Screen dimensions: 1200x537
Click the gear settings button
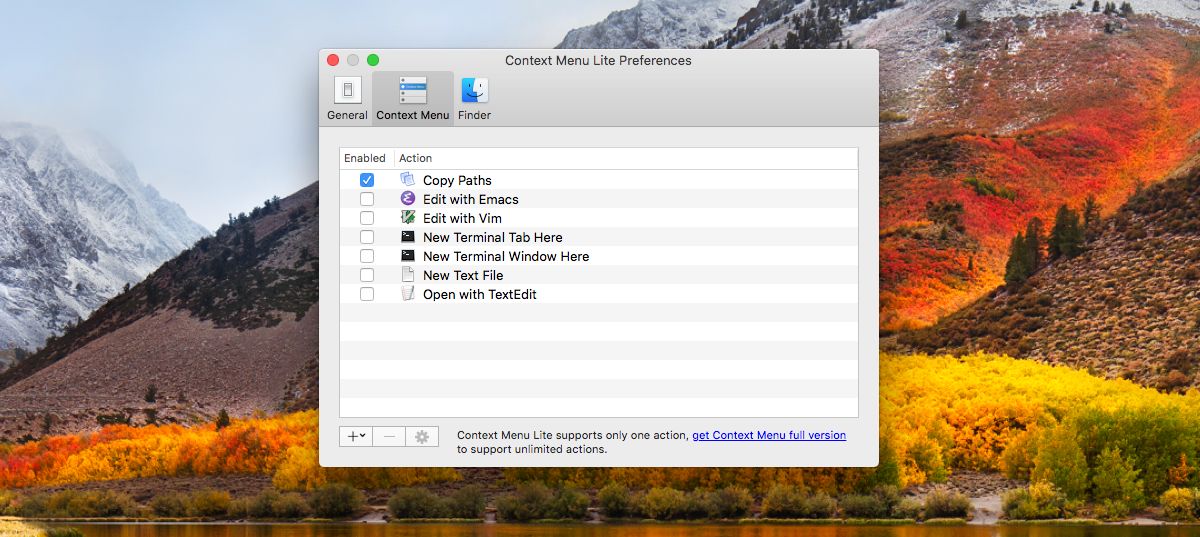click(422, 436)
